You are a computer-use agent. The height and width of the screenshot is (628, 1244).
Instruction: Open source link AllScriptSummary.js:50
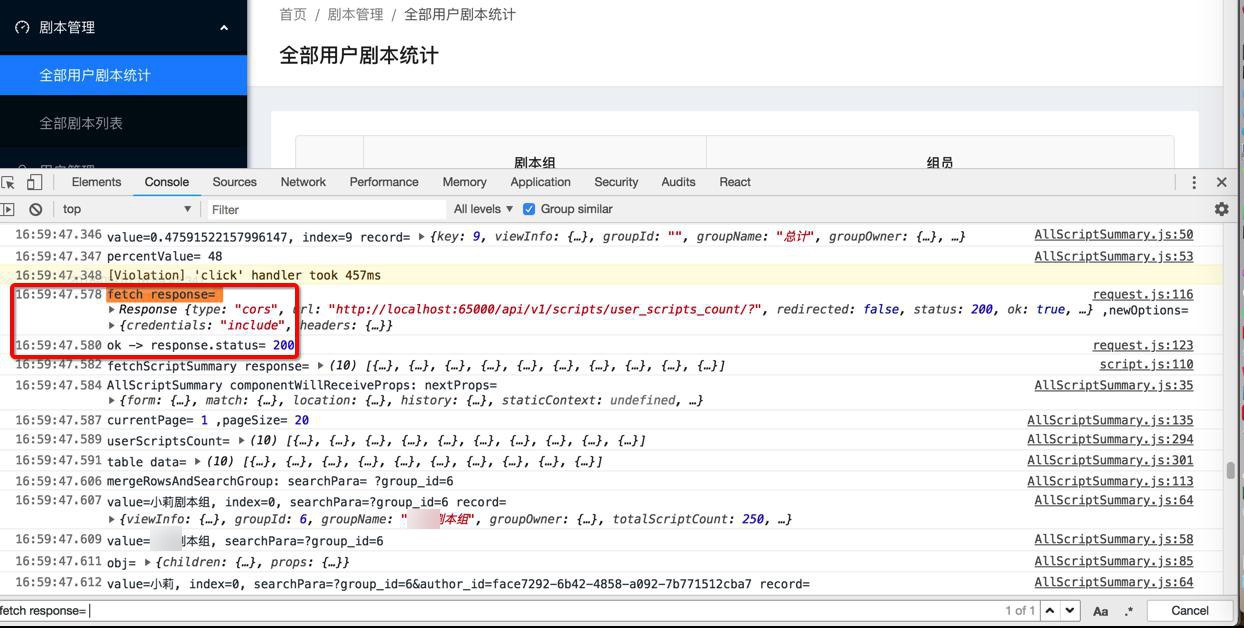[x=1114, y=235]
